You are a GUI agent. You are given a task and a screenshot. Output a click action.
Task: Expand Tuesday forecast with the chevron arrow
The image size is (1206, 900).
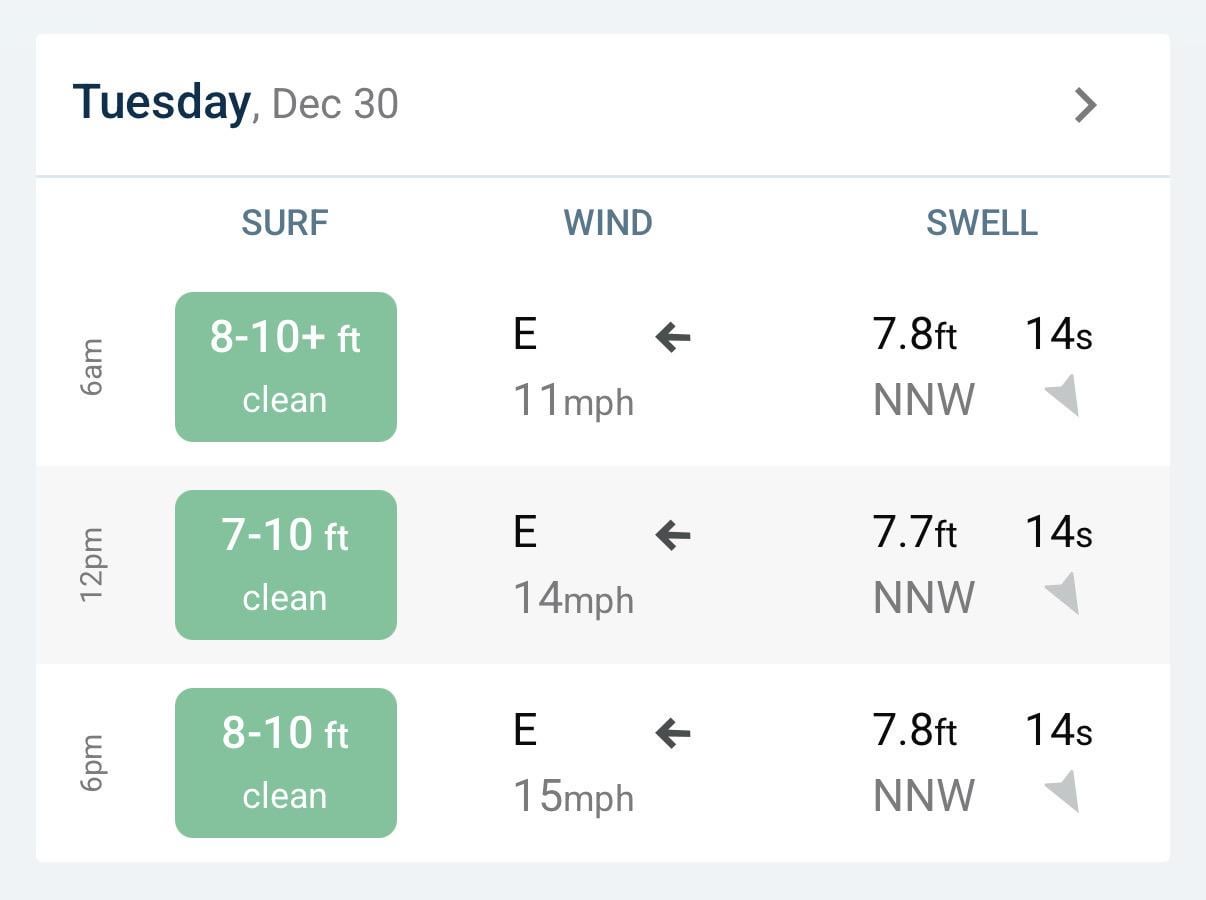pos(1085,105)
